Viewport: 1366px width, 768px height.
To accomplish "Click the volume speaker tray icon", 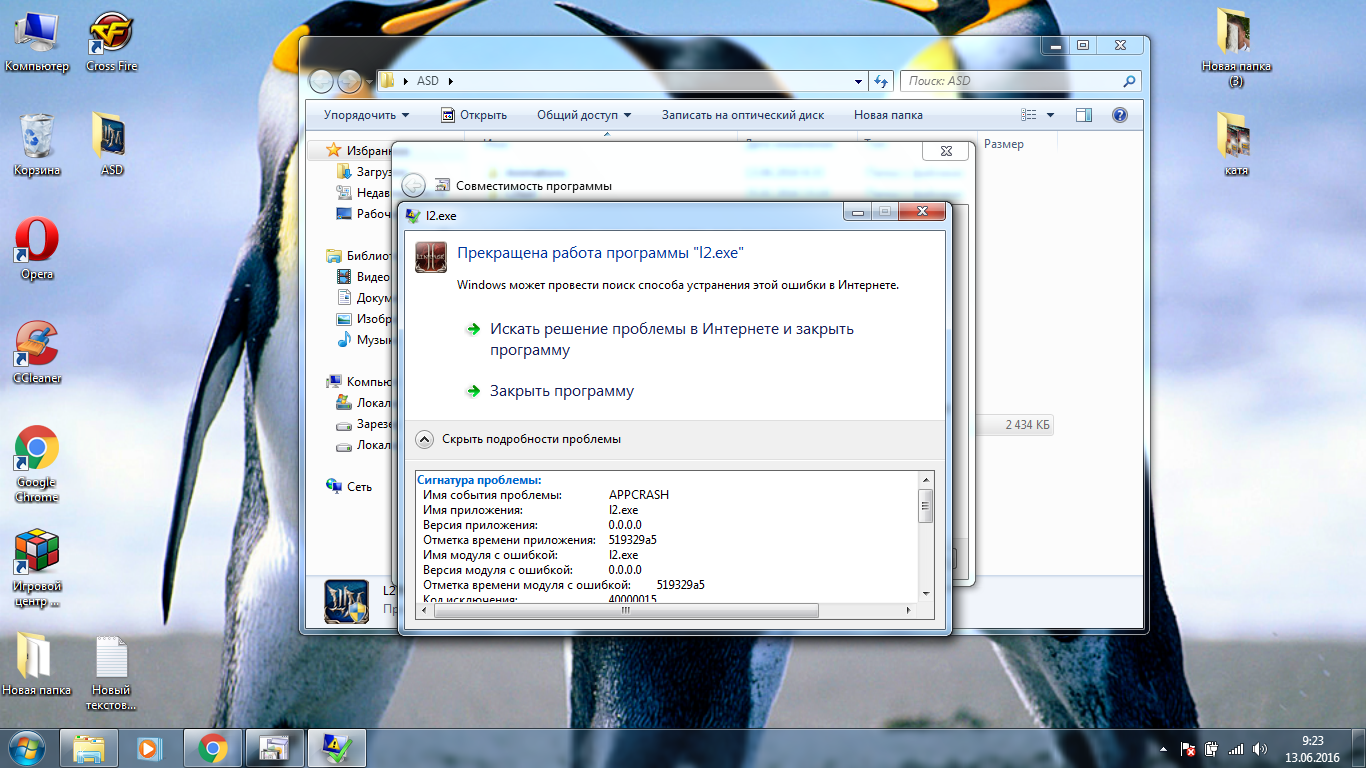I will tap(1259, 748).
